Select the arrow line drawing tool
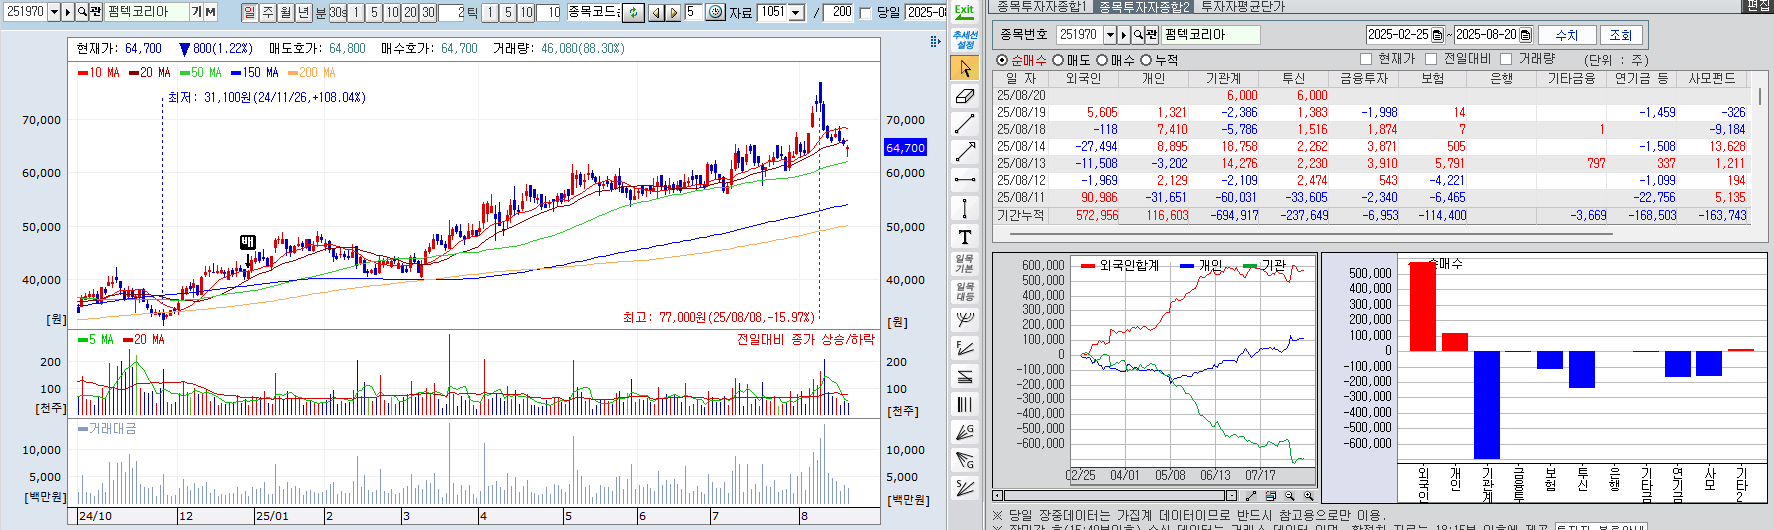The height and width of the screenshot is (530, 1774). point(964,152)
